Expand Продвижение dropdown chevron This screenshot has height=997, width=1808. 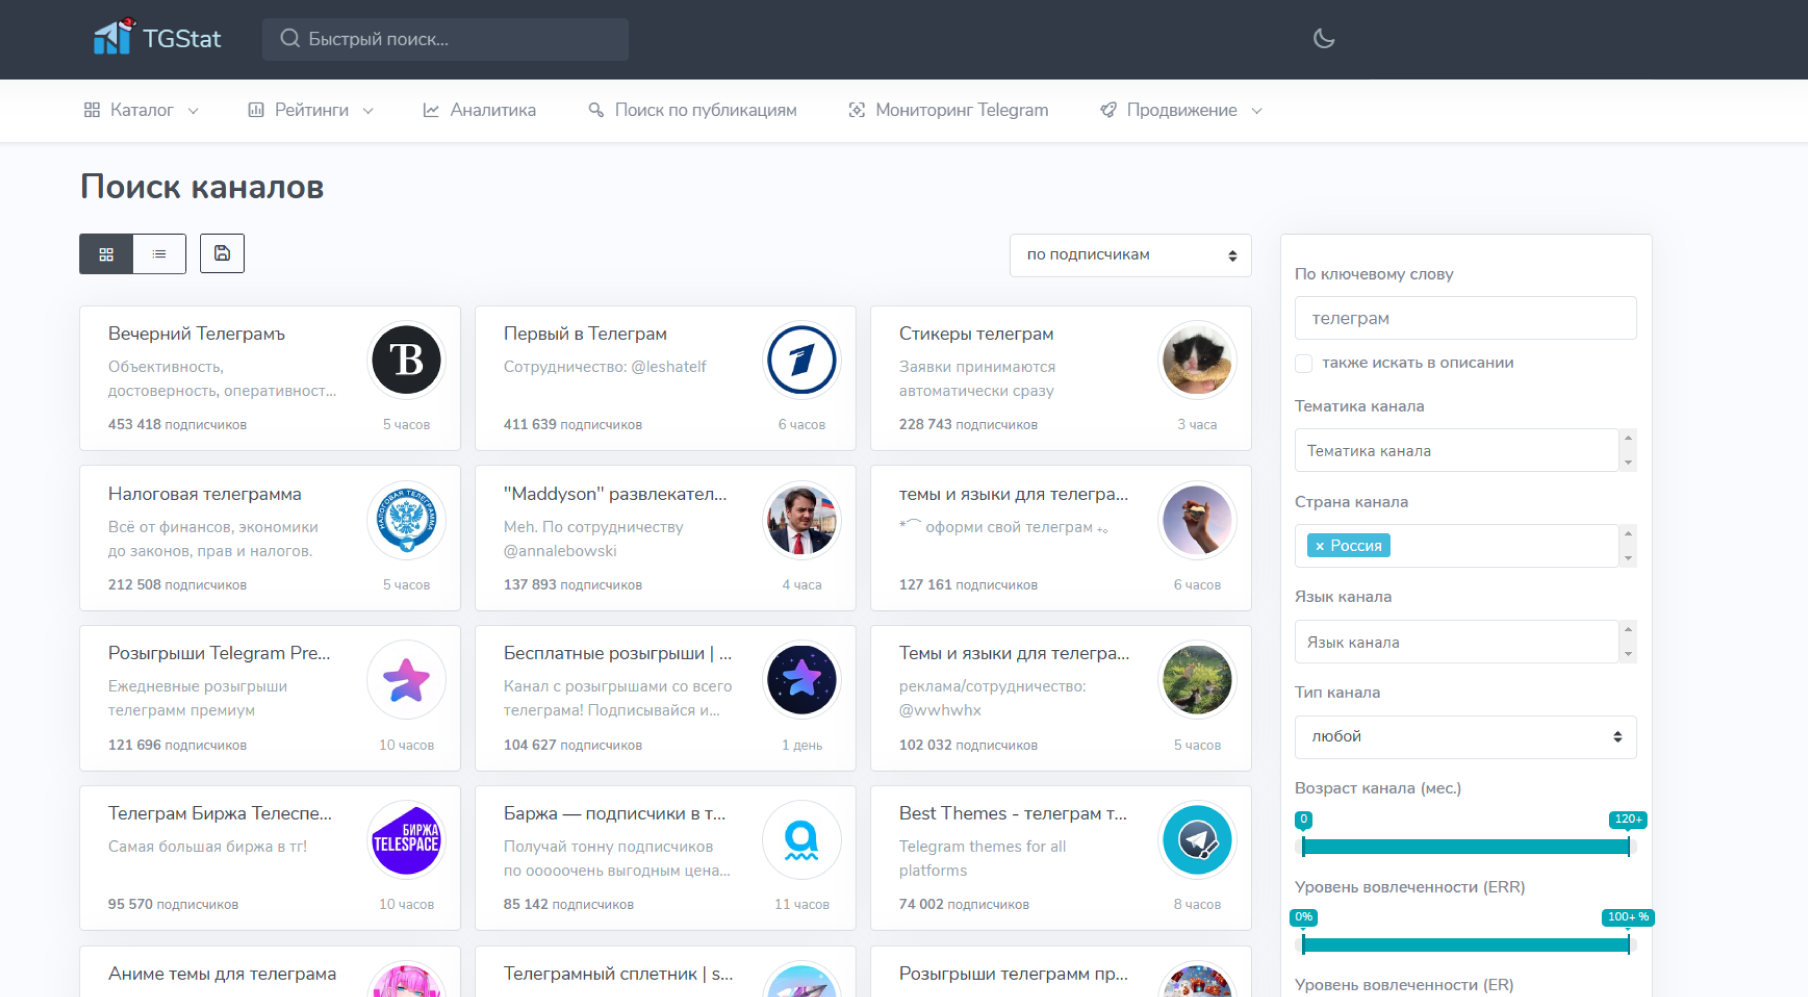1257,111
